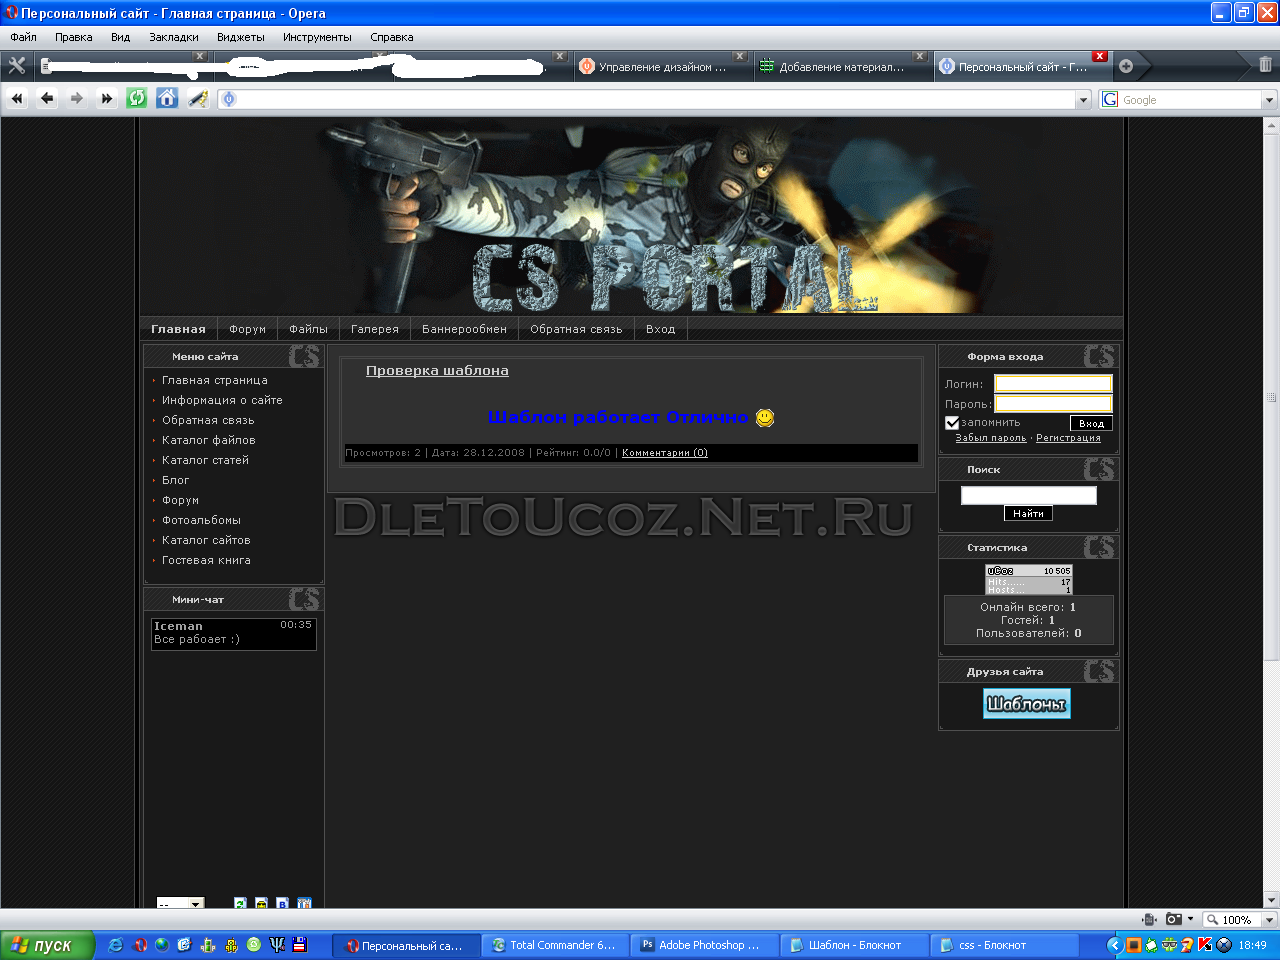
Task: Click the smiley icon in post text
Action: (x=765, y=417)
